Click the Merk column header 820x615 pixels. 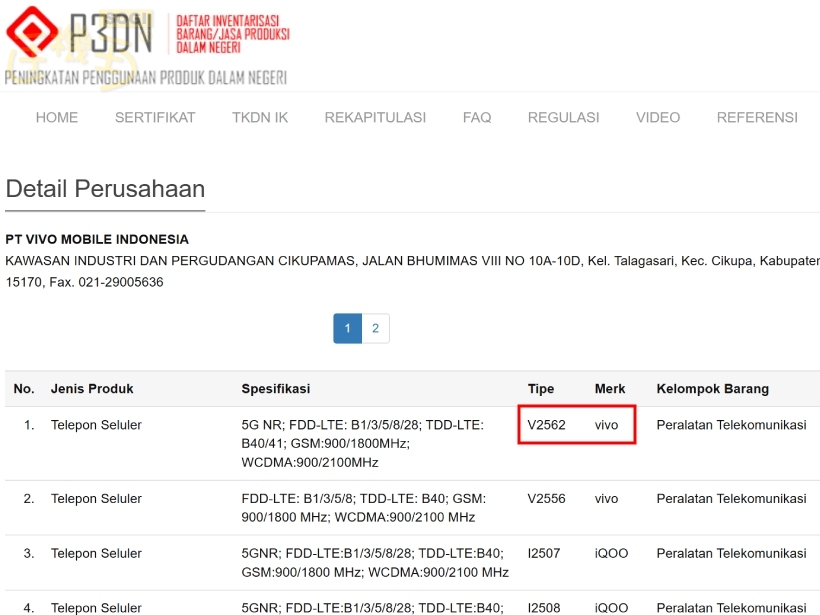click(x=610, y=388)
